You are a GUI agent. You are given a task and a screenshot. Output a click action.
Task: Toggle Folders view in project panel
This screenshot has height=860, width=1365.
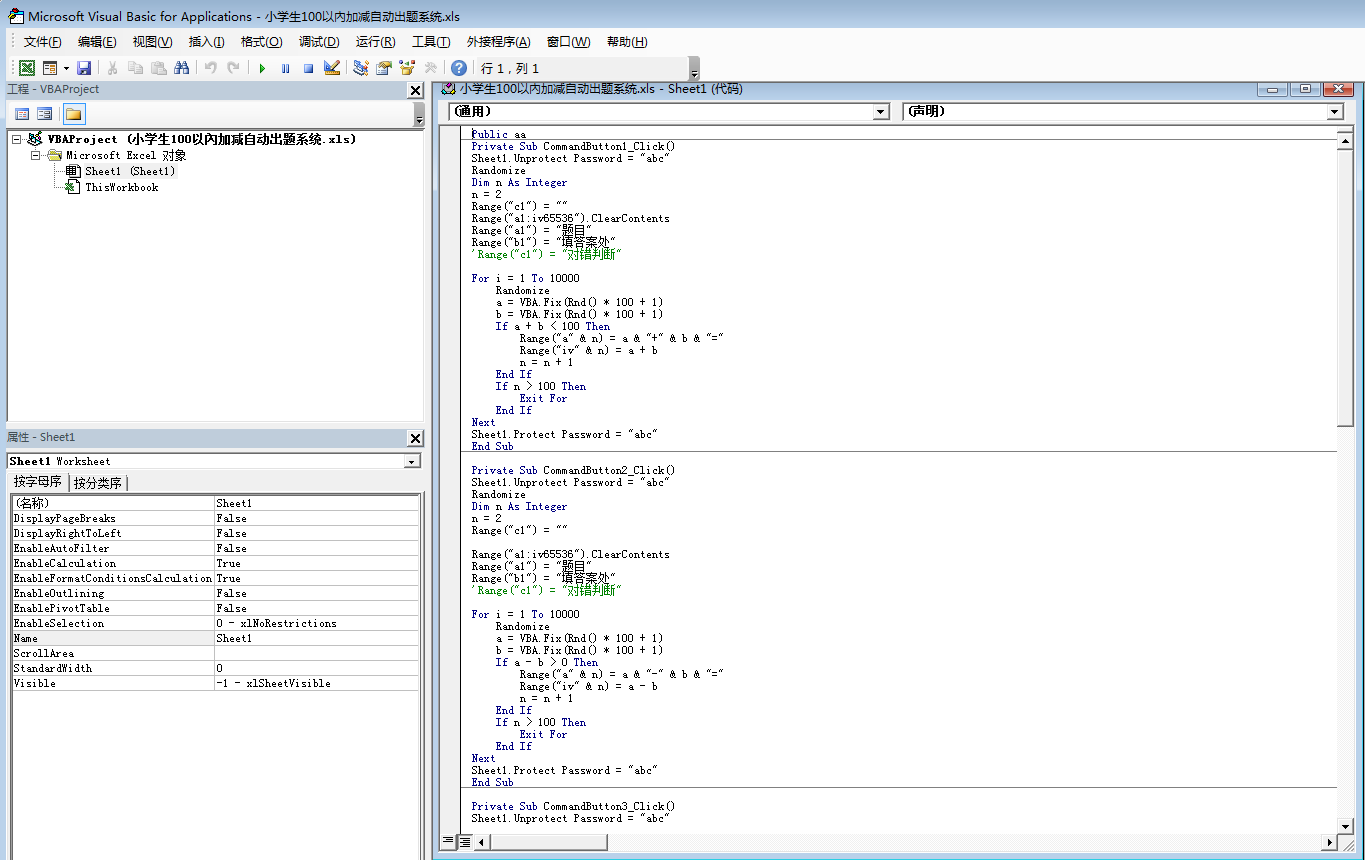pyautogui.click(x=74, y=114)
